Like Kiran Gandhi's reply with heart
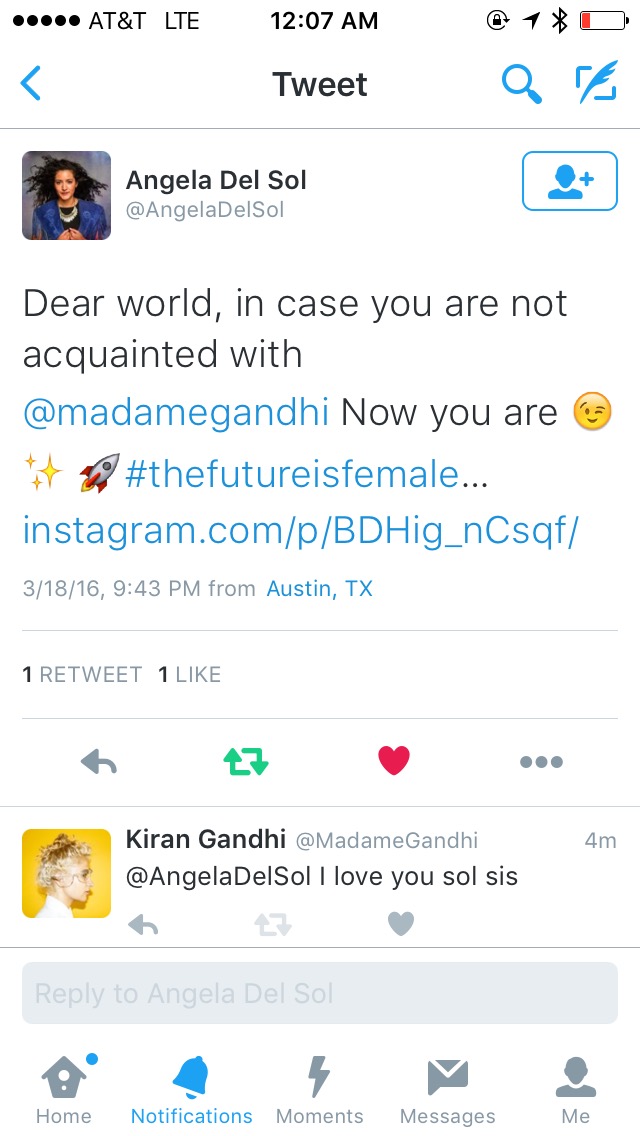This screenshot has width=640, height=1136. [x=400, y=924]
